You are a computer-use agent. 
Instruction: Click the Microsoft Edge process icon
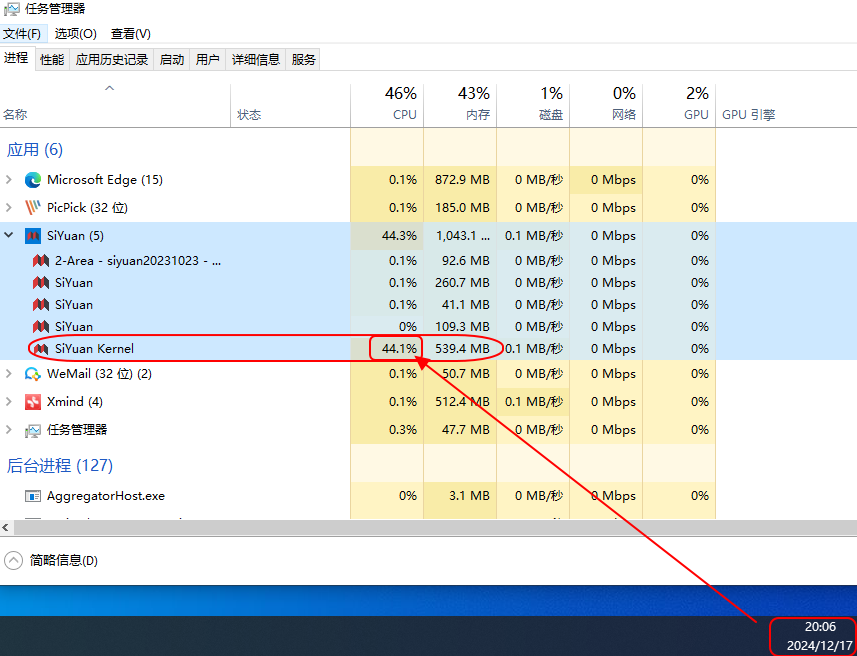(33, 180)
